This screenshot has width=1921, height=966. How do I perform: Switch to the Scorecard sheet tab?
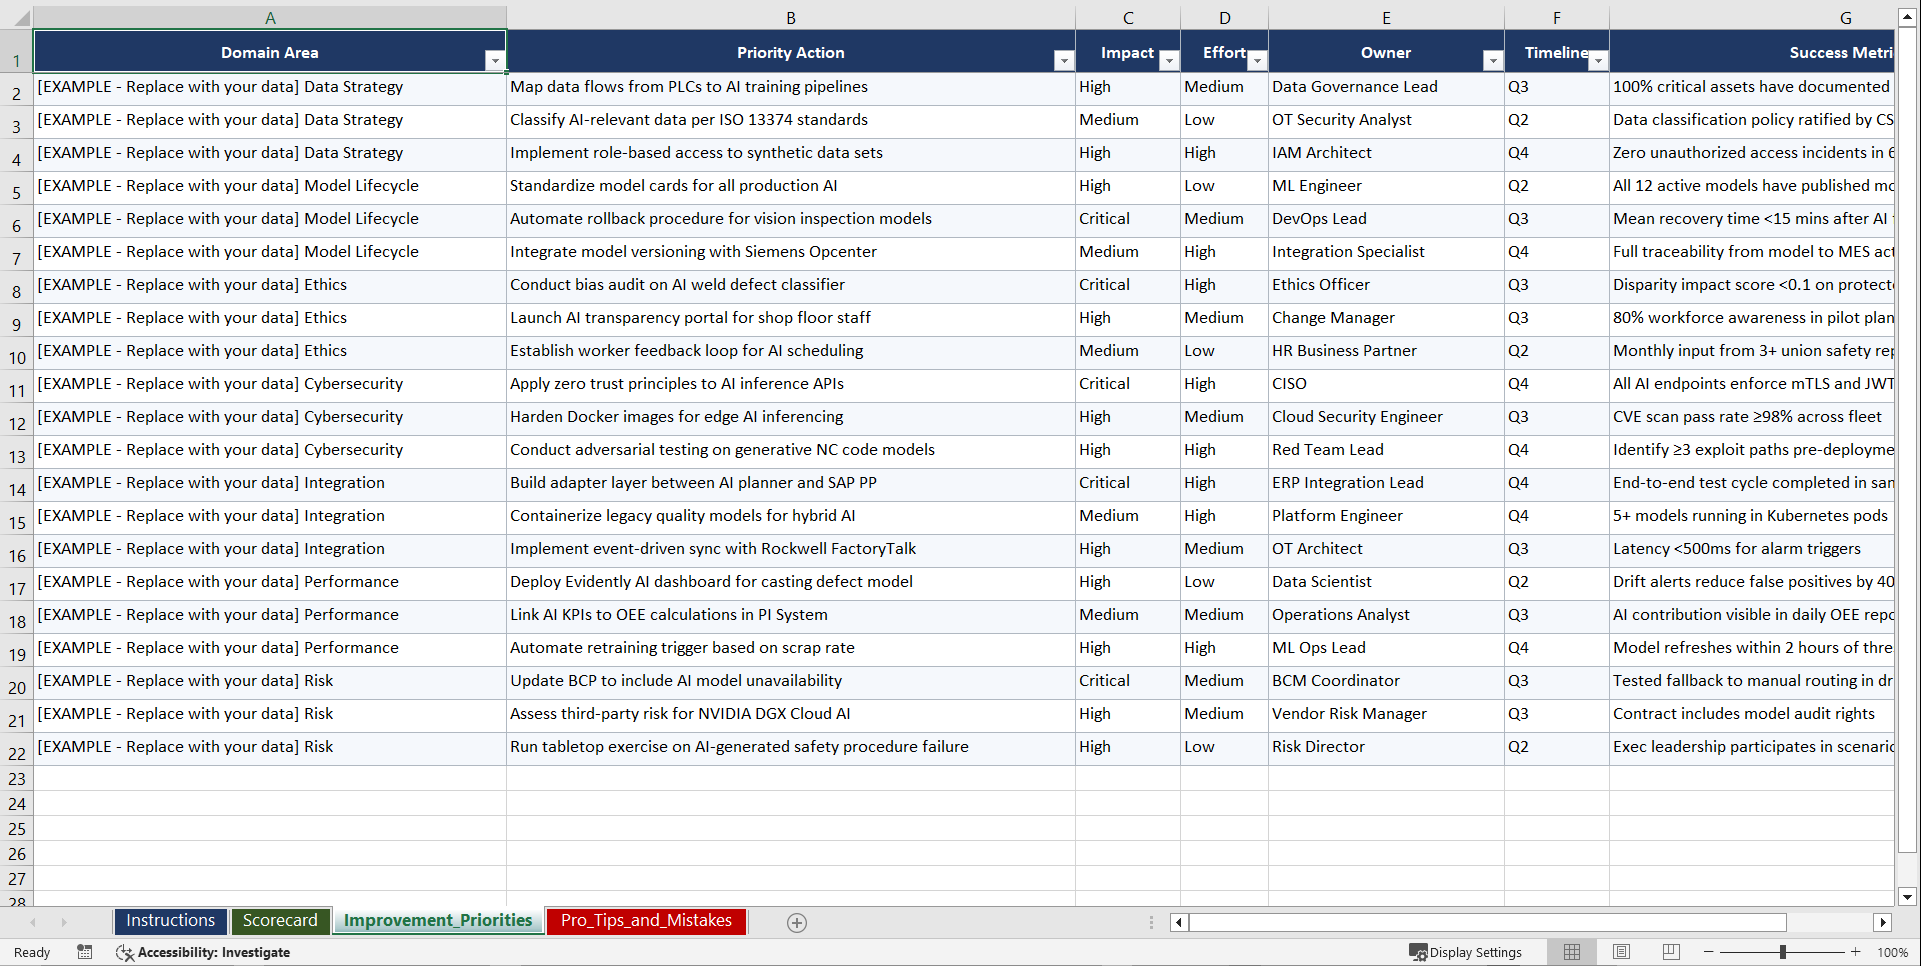coord(281,921)
